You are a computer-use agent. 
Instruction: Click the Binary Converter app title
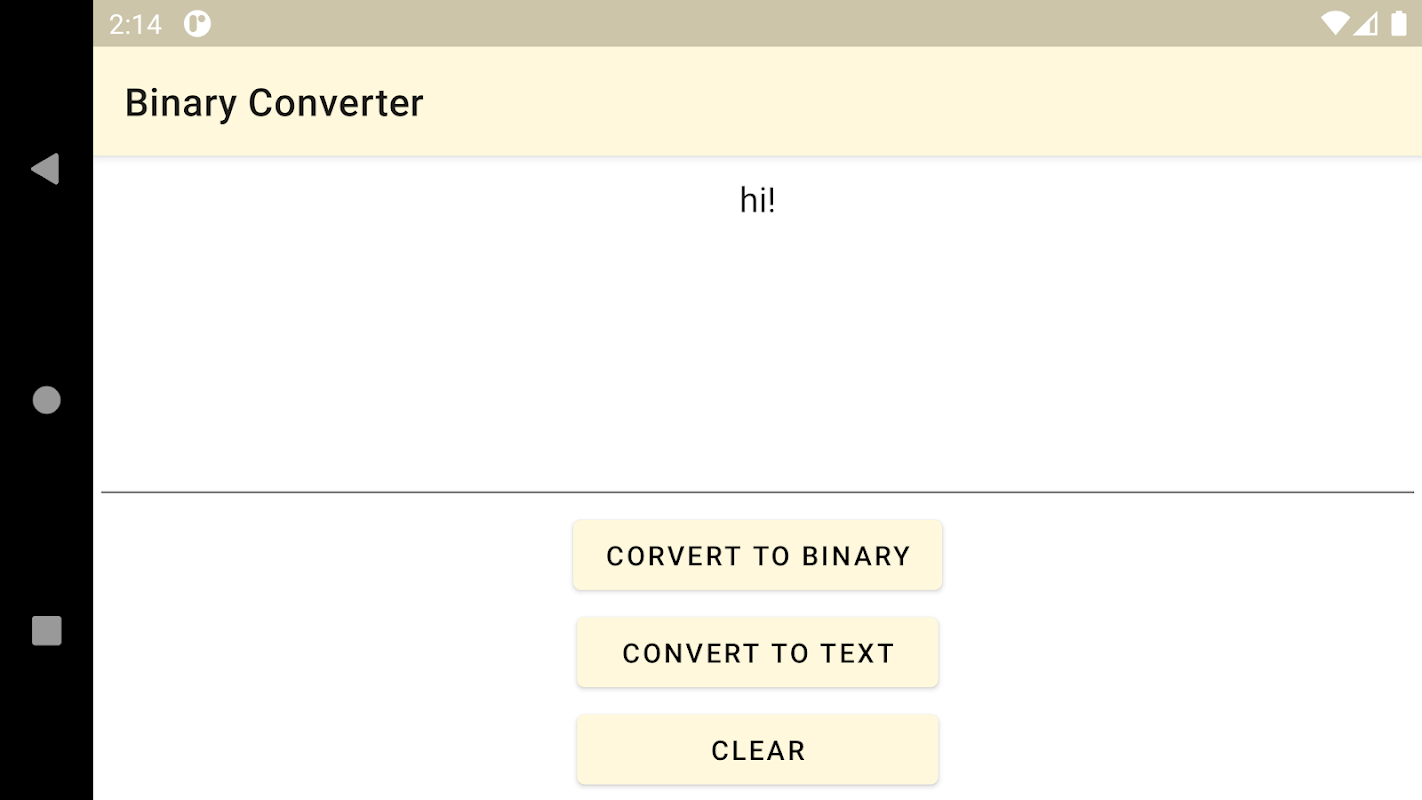(274, 103)
